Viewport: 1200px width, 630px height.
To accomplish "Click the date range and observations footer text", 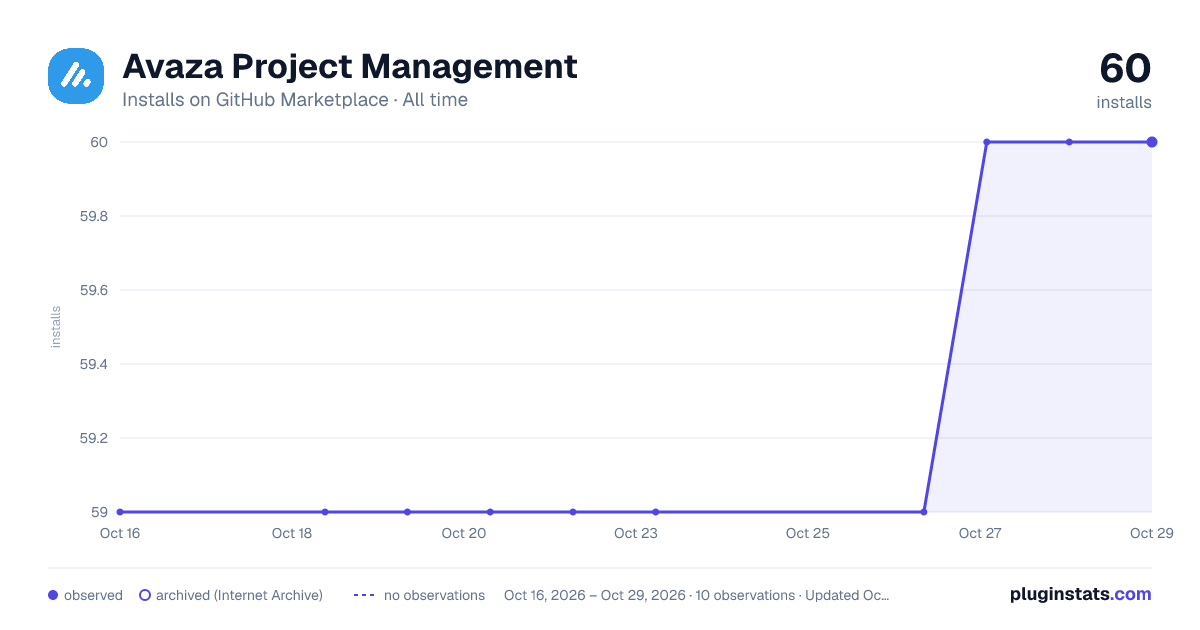I will point(697,595).
